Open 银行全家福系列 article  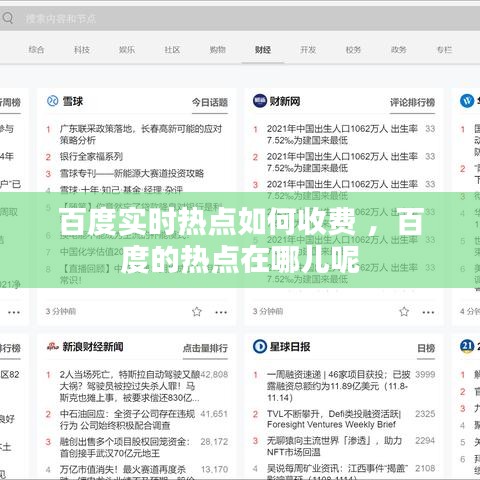(x=91, y=156)
